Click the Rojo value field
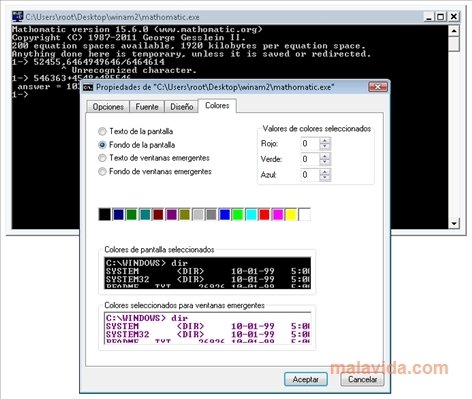 tap(310, 144)
